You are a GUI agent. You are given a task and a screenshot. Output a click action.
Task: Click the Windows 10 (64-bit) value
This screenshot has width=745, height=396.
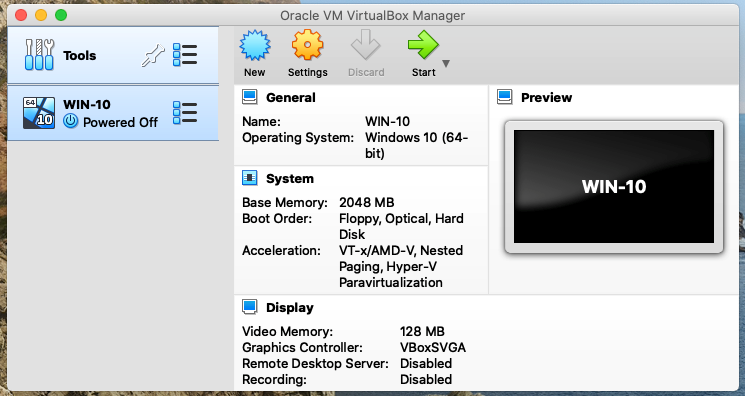(416, 145)
